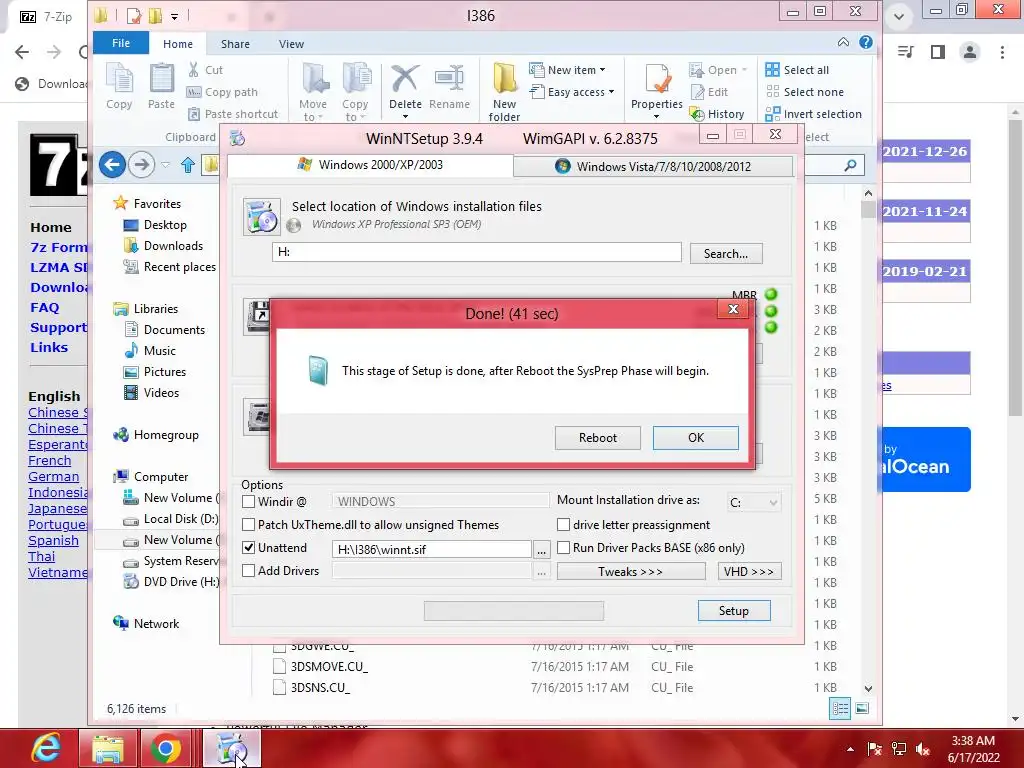Click the Windows installation disc icon
1024x768 pixels.
click(262, 216)
